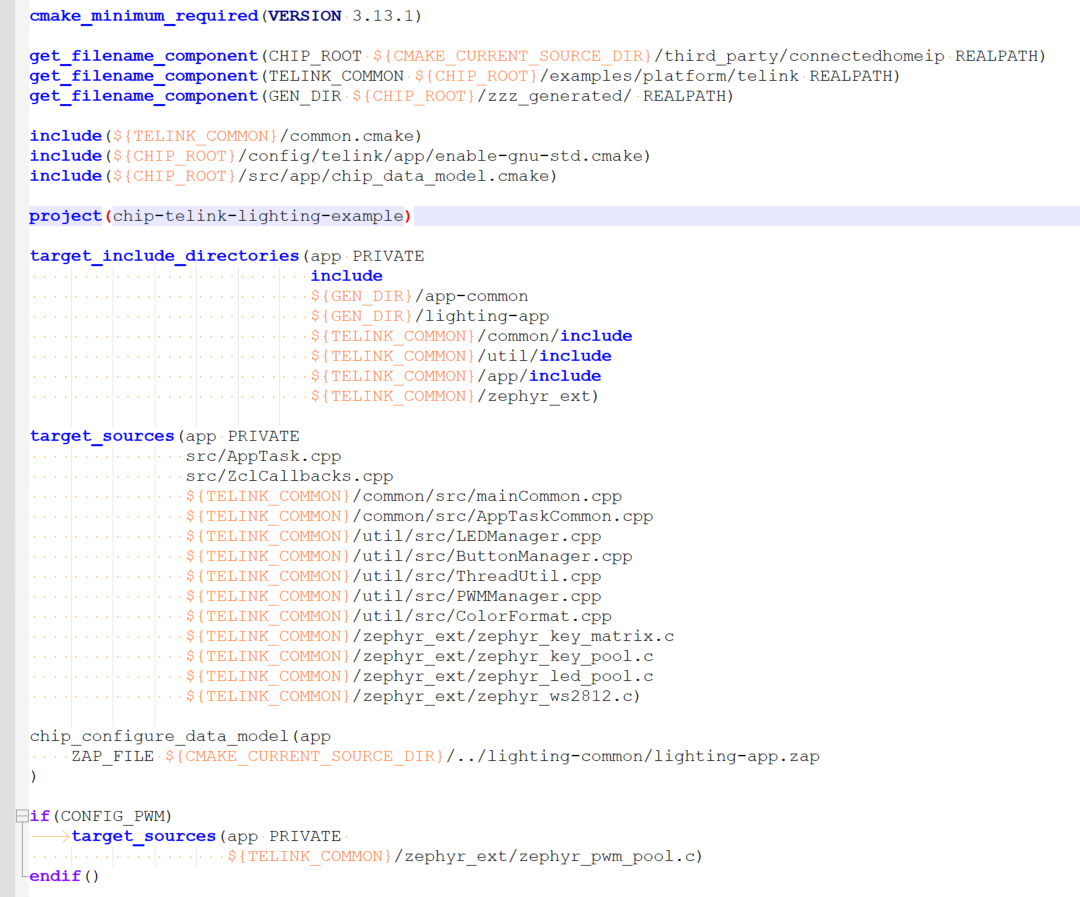Click the endif() statement
The height and width of the screenshot is (897, 1080).
coord(65,876)
